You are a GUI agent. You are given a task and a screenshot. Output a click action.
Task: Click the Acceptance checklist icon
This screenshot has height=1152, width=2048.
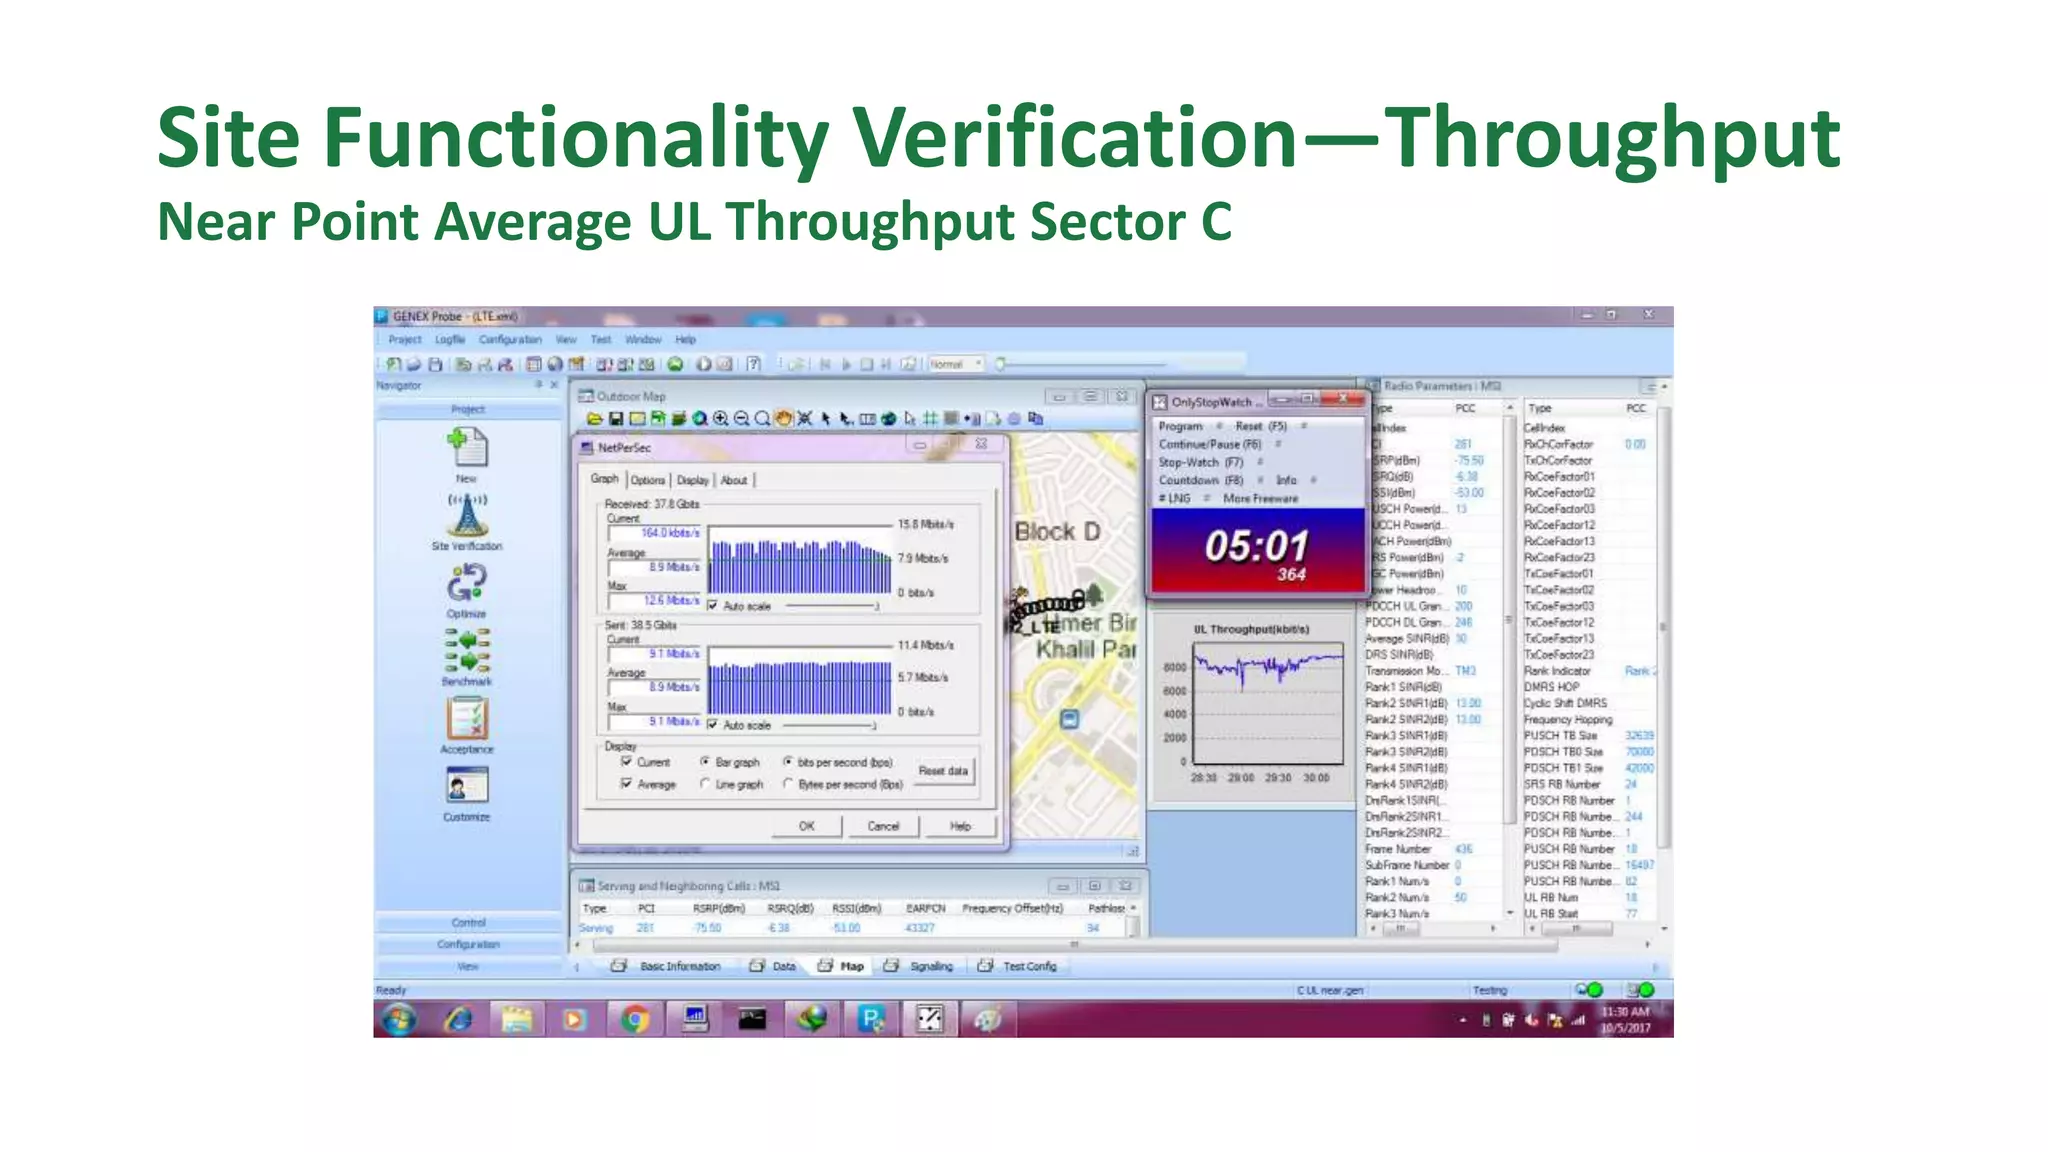pos(467,718)
